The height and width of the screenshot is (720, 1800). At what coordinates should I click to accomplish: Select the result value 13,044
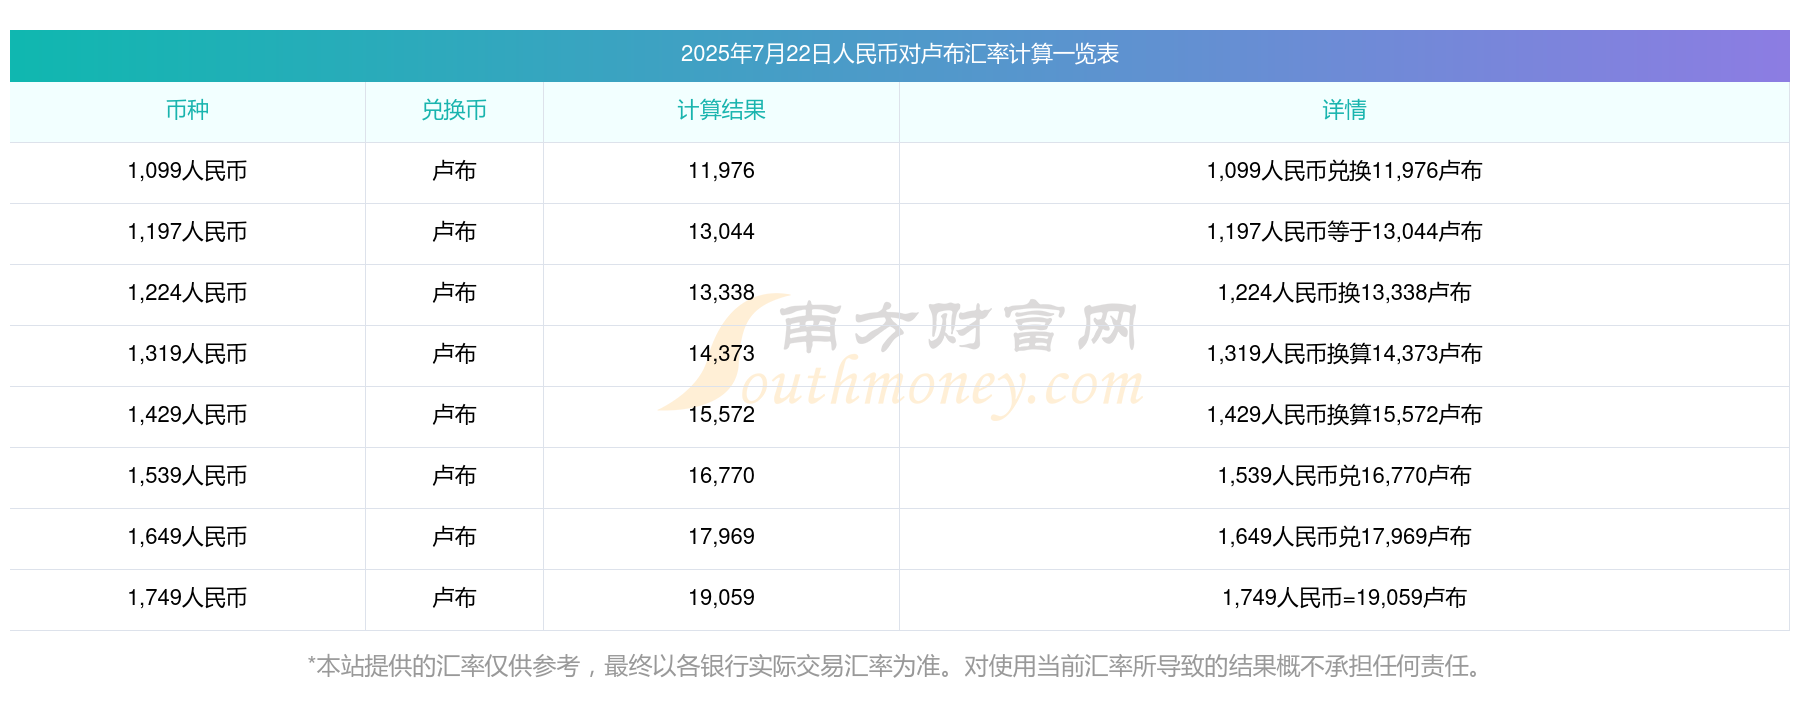pos(721,232)
